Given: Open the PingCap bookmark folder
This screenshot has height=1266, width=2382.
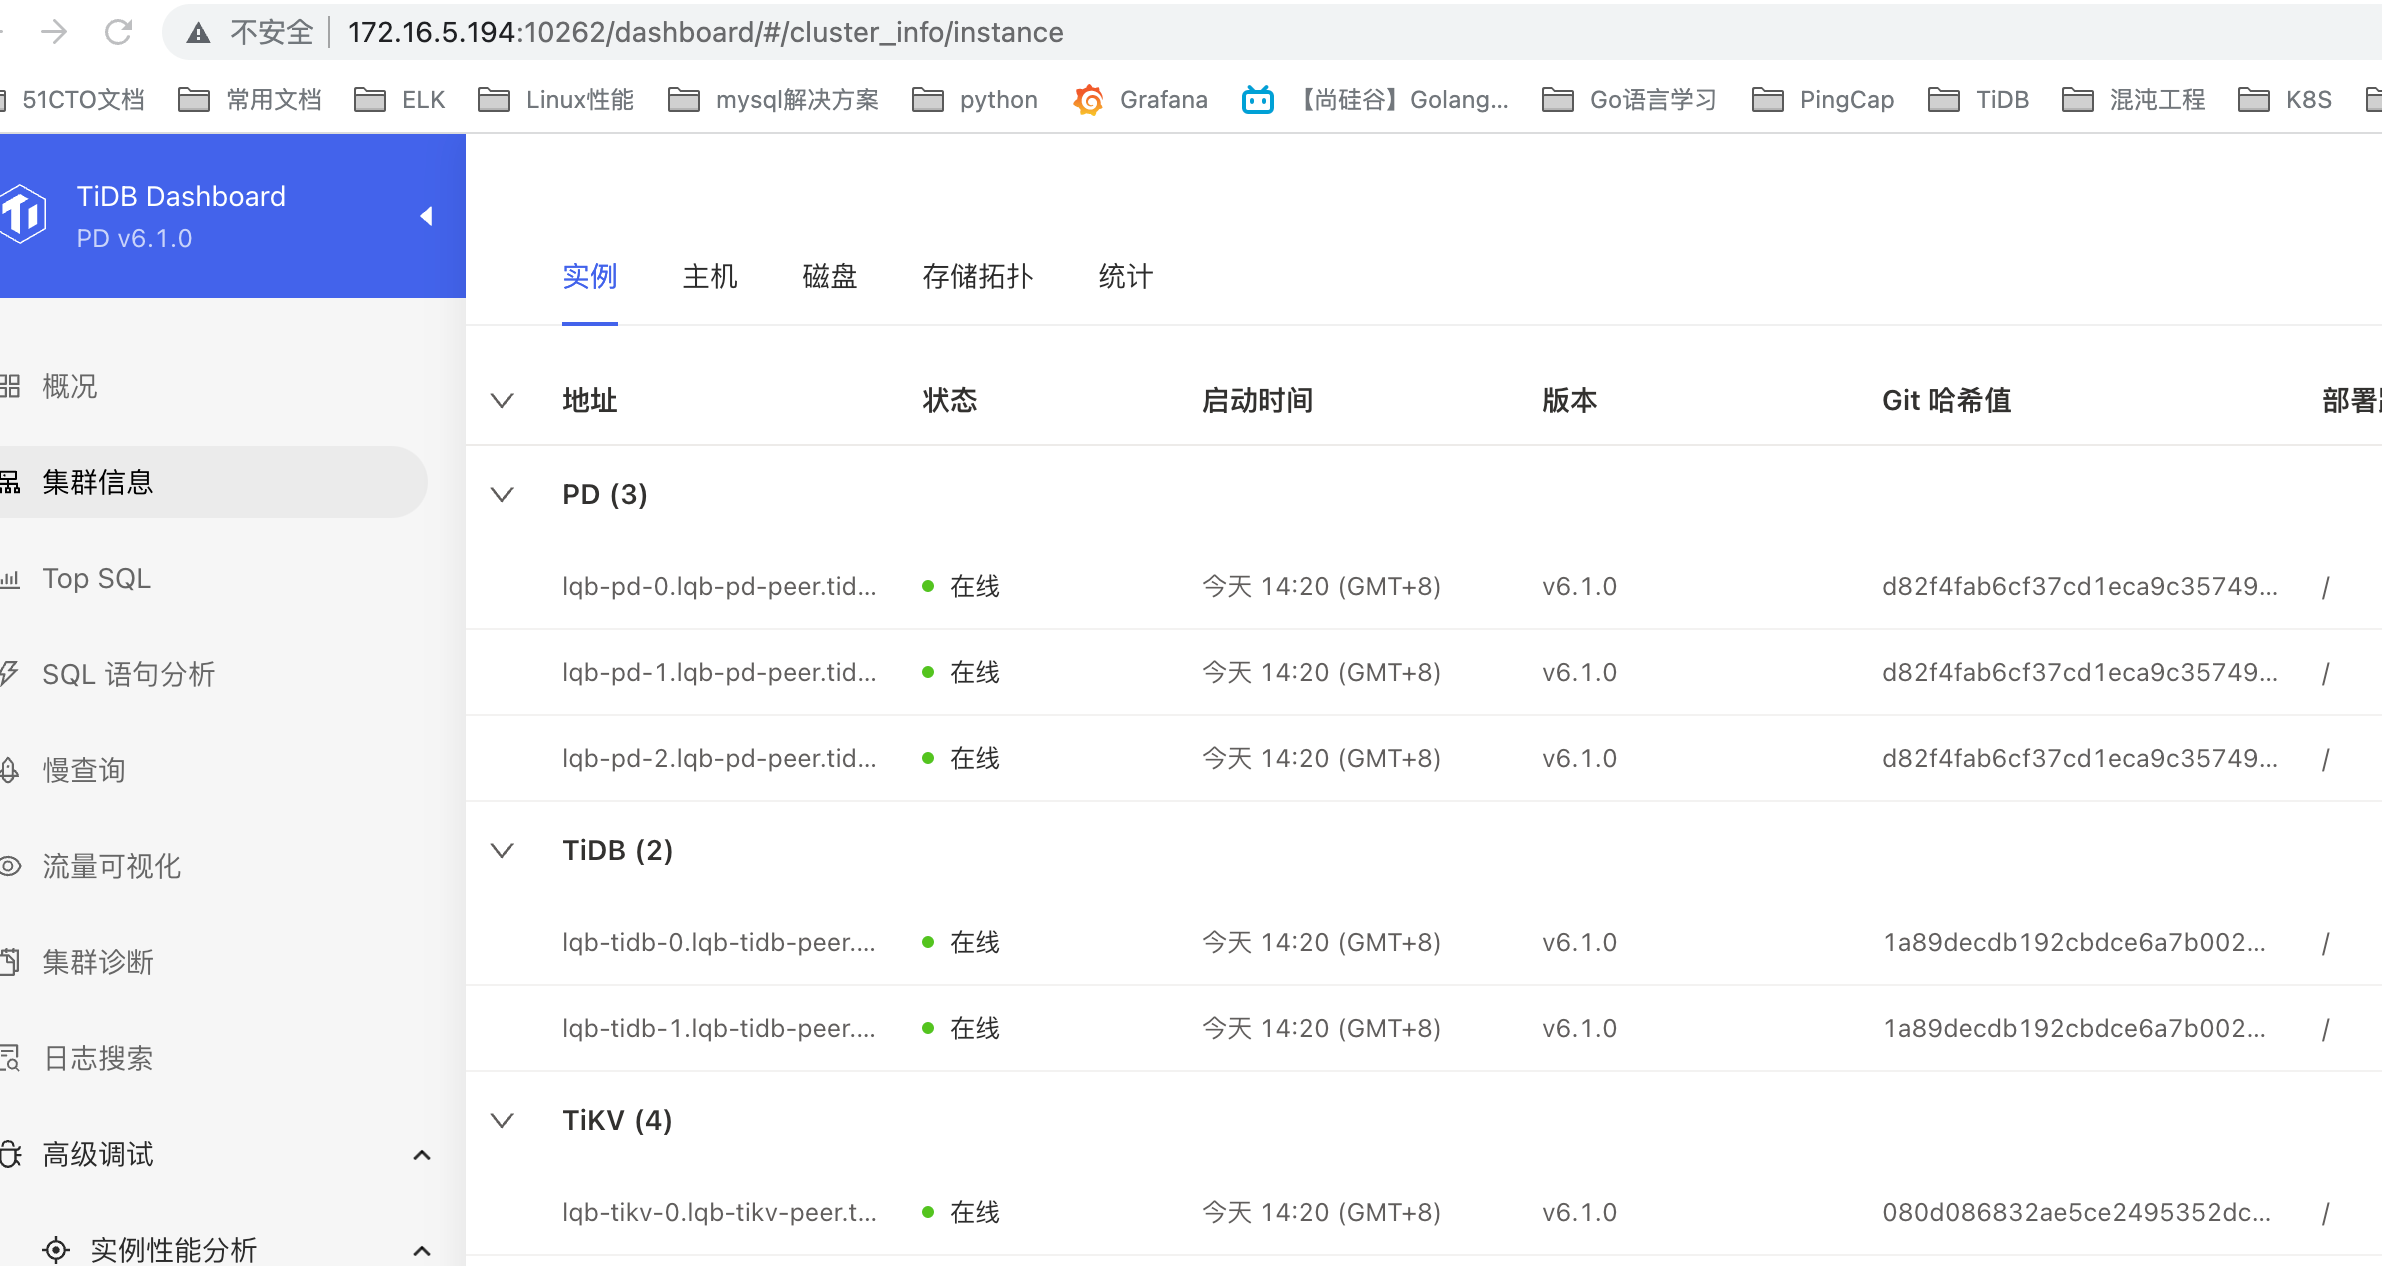Looking at the screenshot, I should coord(1823,100).
